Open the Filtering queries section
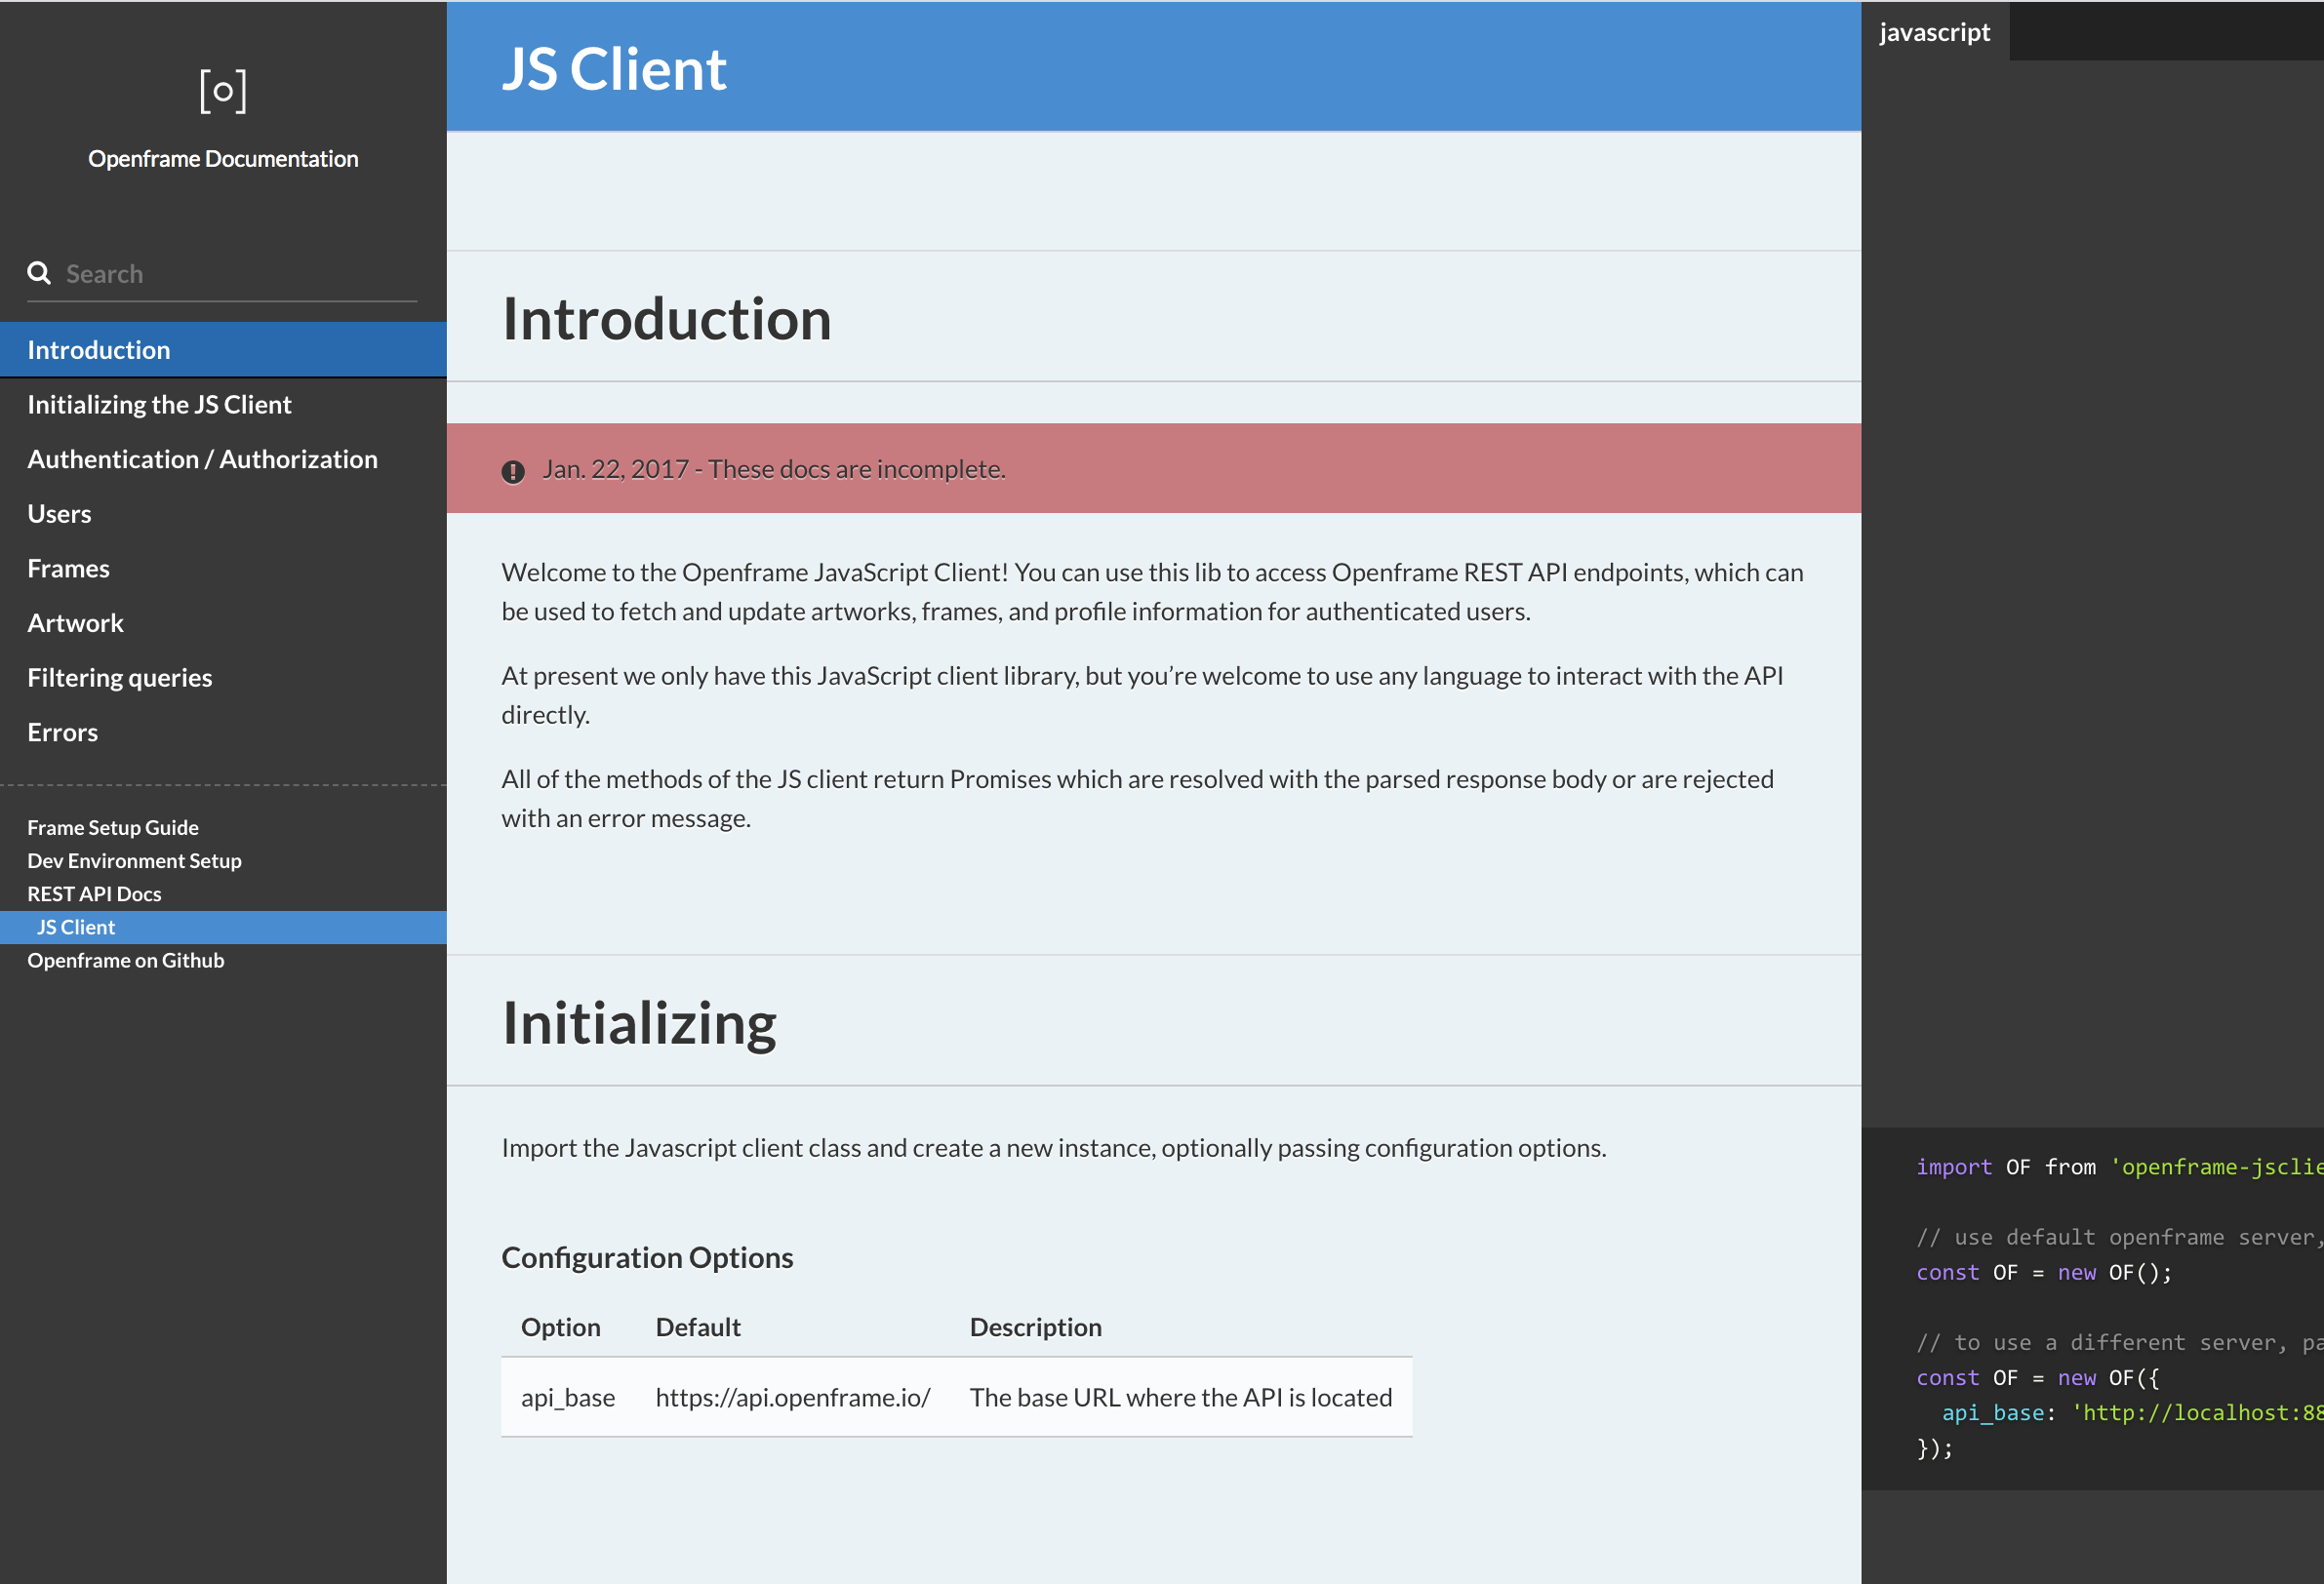2324x1584 pixels. (x=119, y=677)
